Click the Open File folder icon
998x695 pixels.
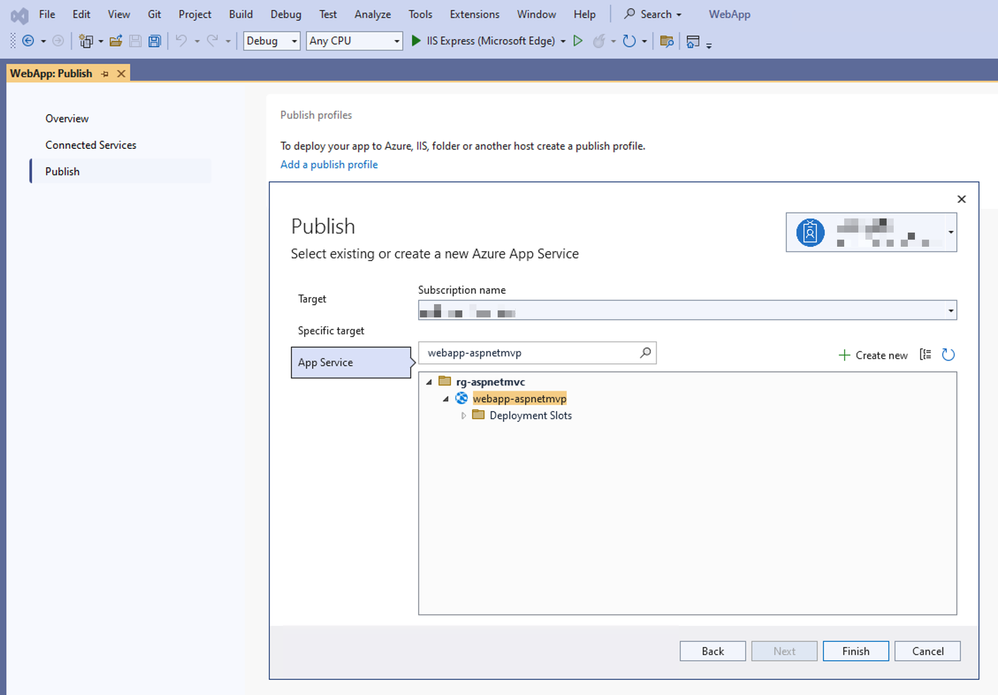[x=116, y=41]
